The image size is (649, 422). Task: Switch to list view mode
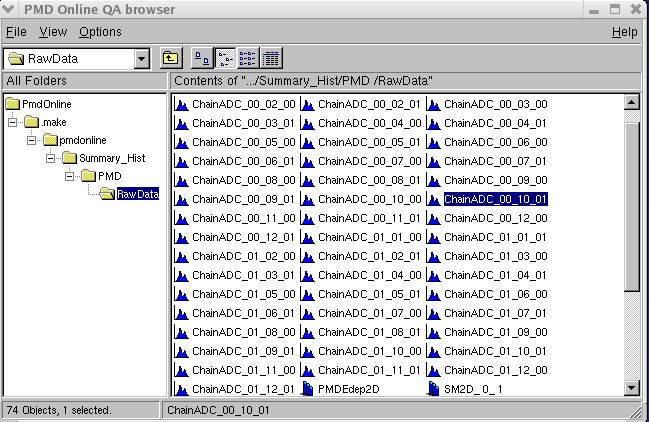coord(248,58)
